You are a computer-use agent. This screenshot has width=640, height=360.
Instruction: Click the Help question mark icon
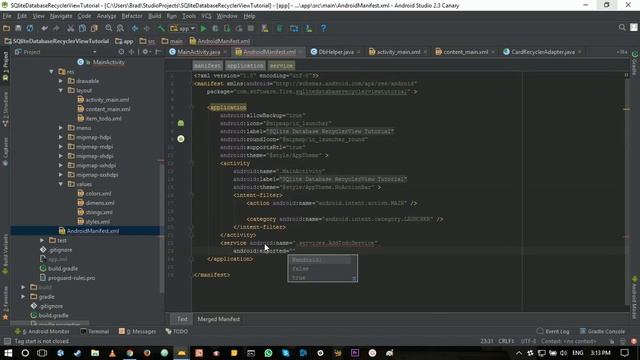[x=323, y=28]
